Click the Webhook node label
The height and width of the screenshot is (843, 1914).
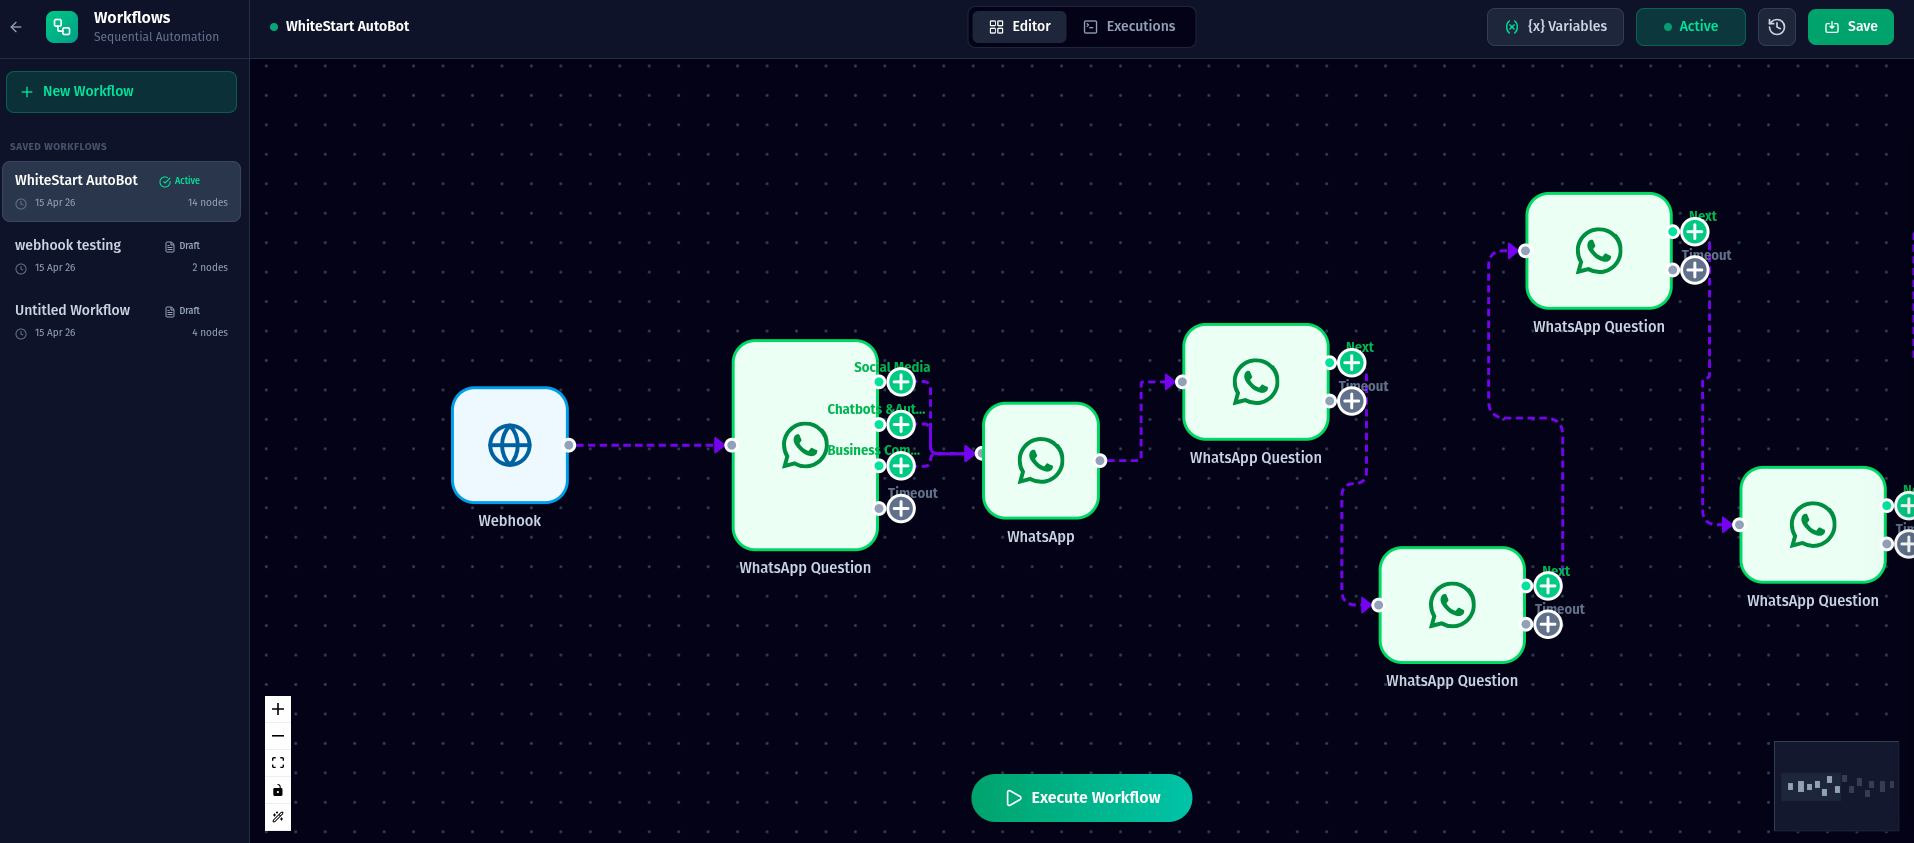point(510,521)
